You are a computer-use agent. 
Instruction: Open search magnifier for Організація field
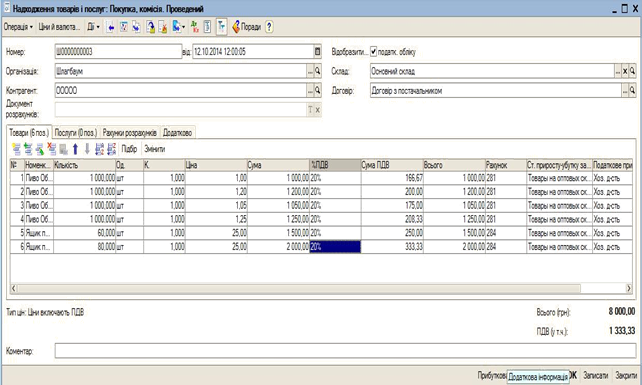(317, 71)
